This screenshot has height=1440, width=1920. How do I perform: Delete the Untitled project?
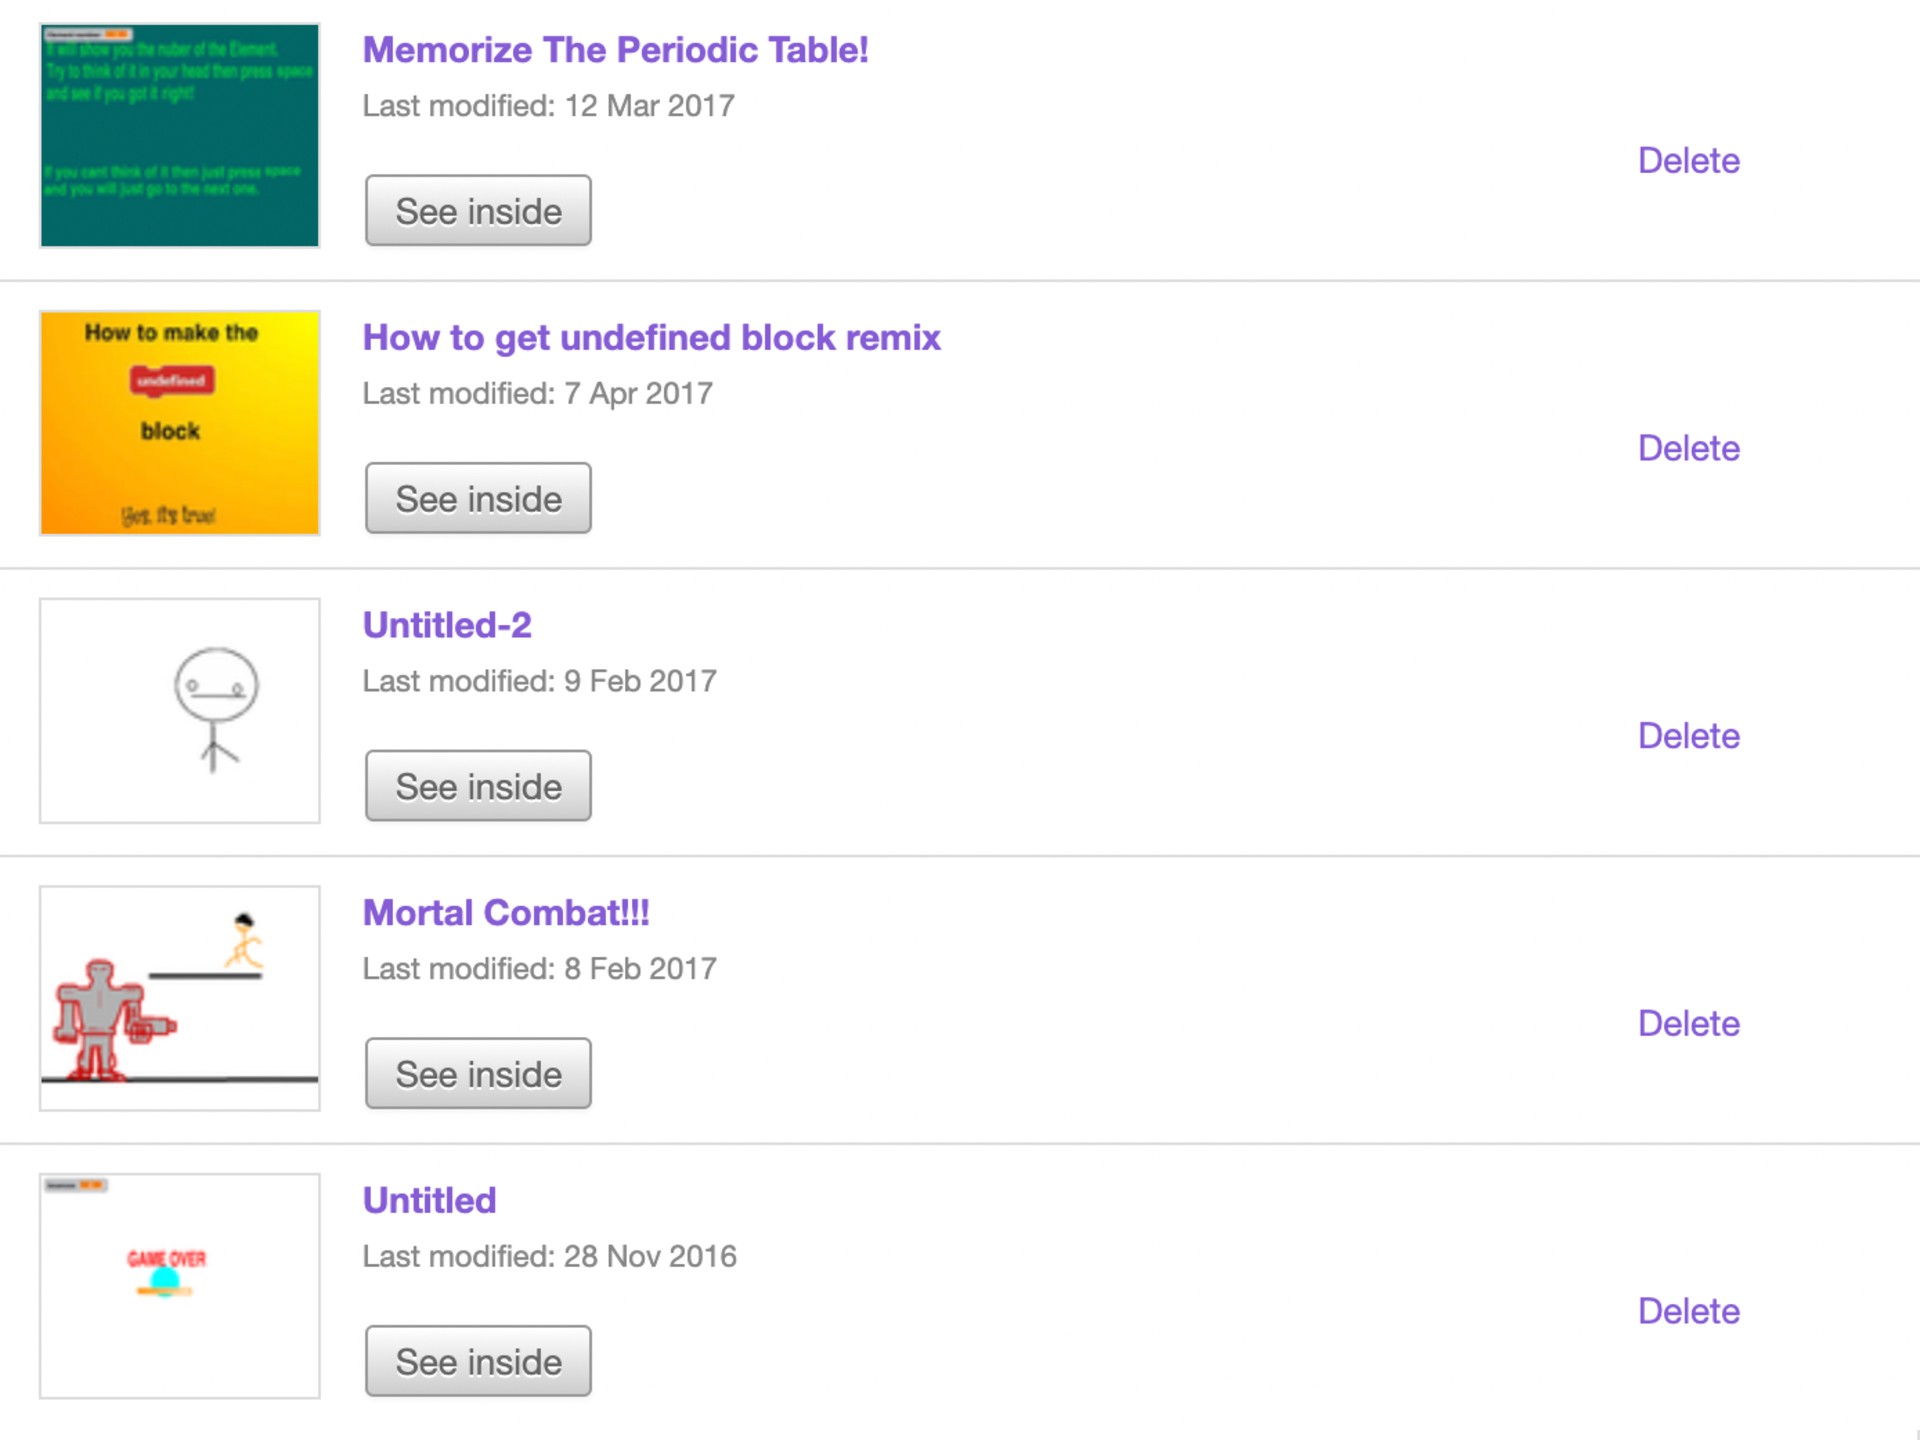[x=1688, y=1310]
